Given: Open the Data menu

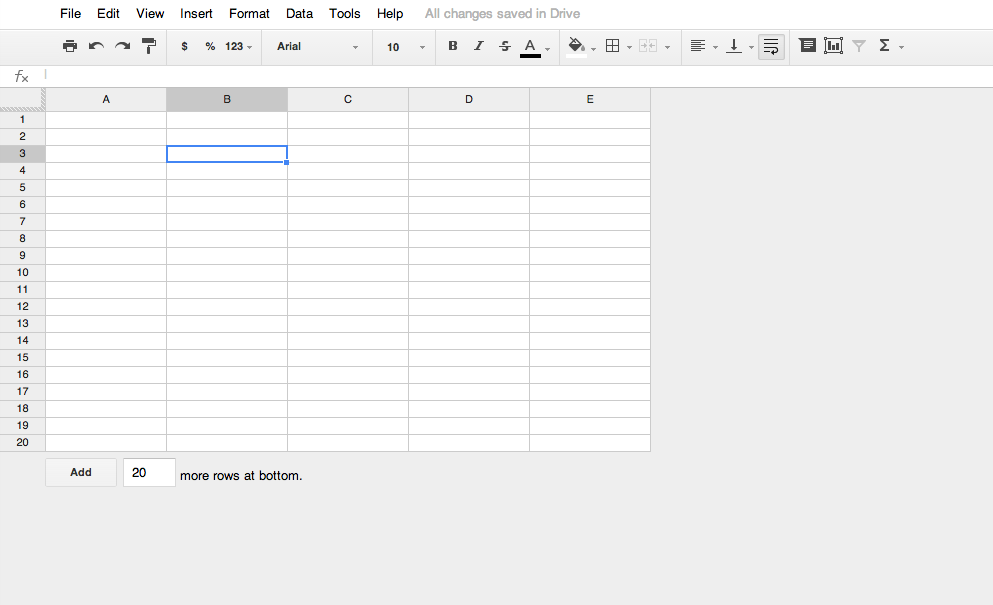Looking at the screenshot, I should 299,13.
